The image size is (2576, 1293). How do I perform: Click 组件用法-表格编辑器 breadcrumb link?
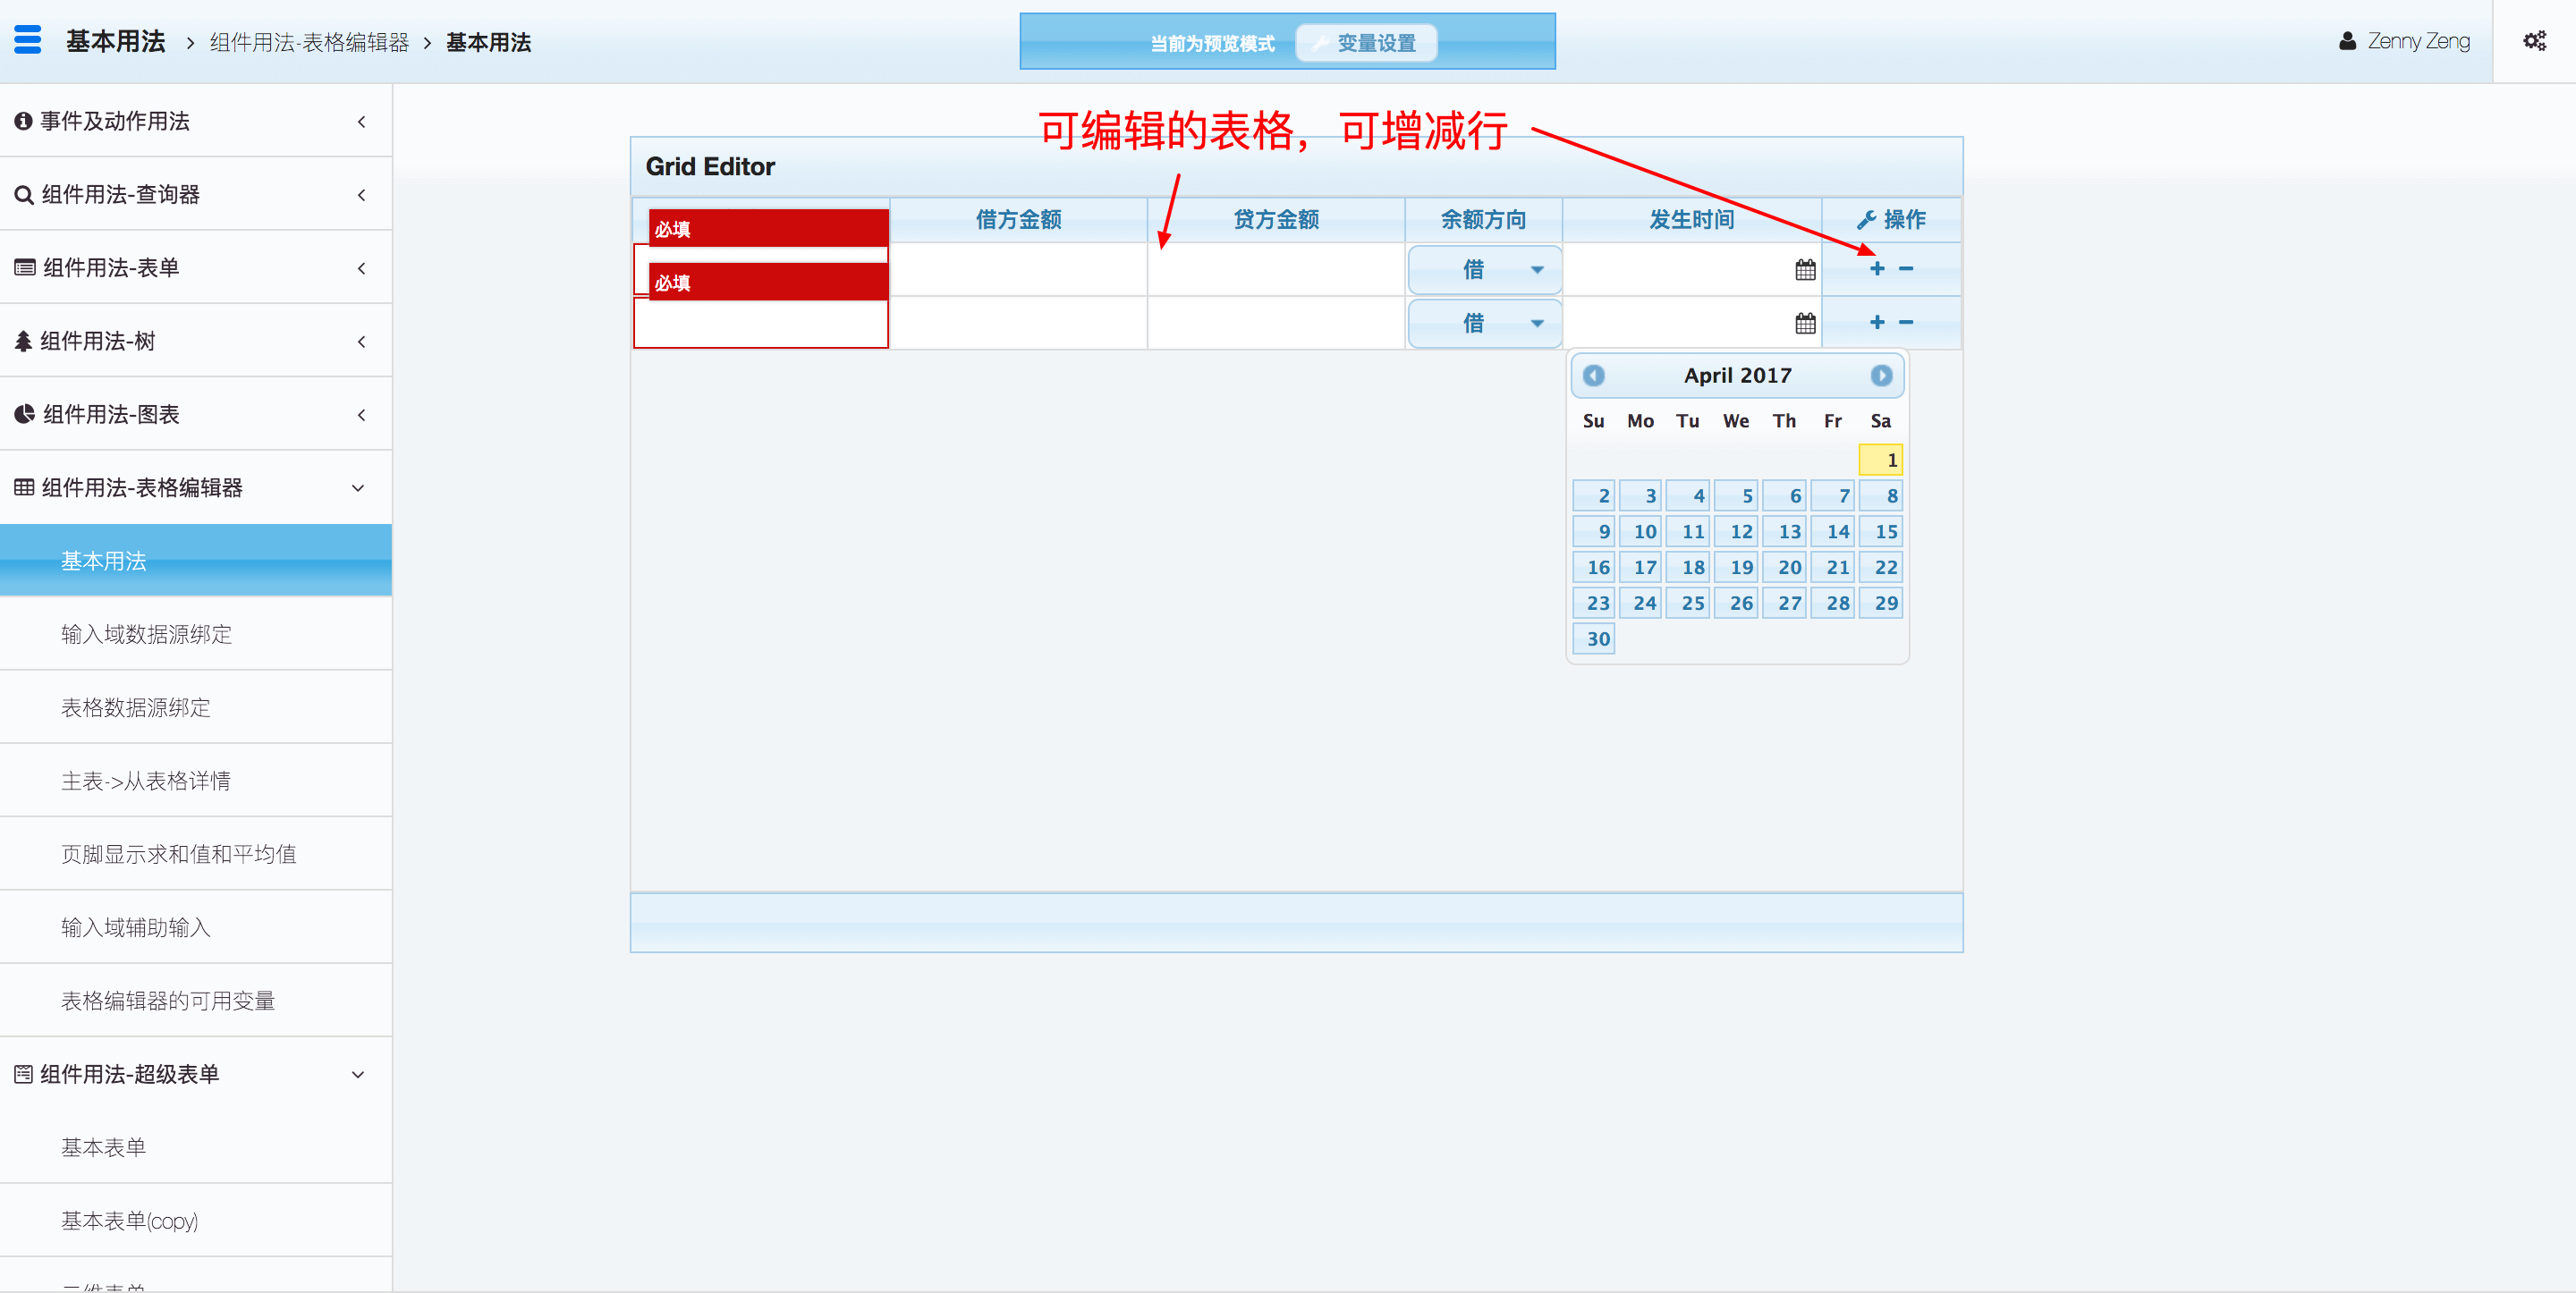309,43
